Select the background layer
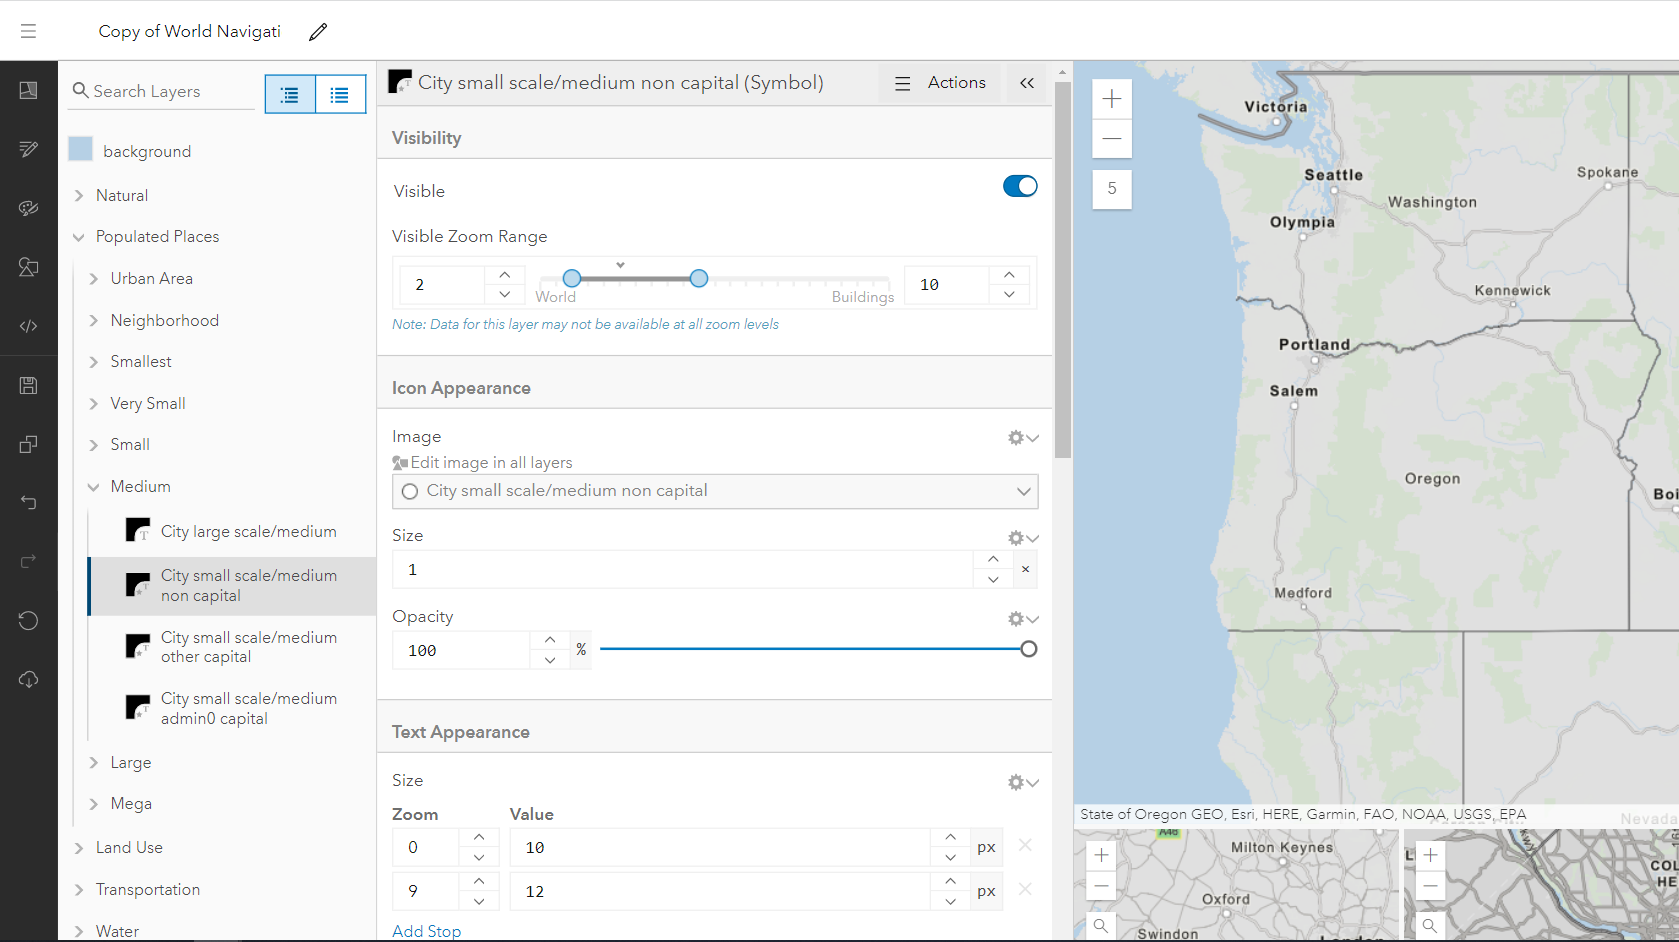1679x942 pixels. coord(147,151)
